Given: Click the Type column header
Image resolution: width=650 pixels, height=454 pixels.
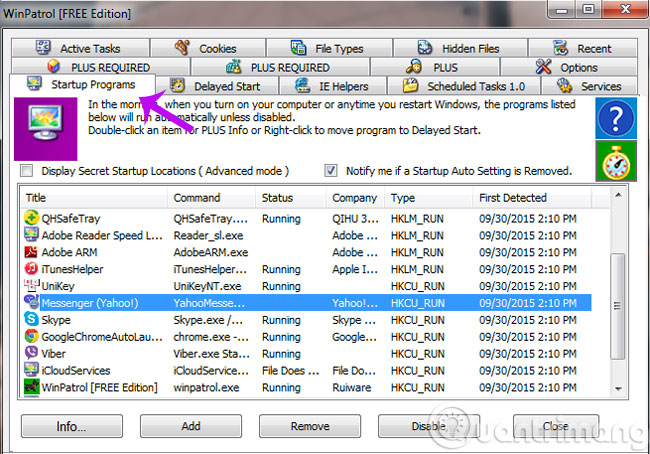Looking at the screenshot, I should tap(429, 198).
